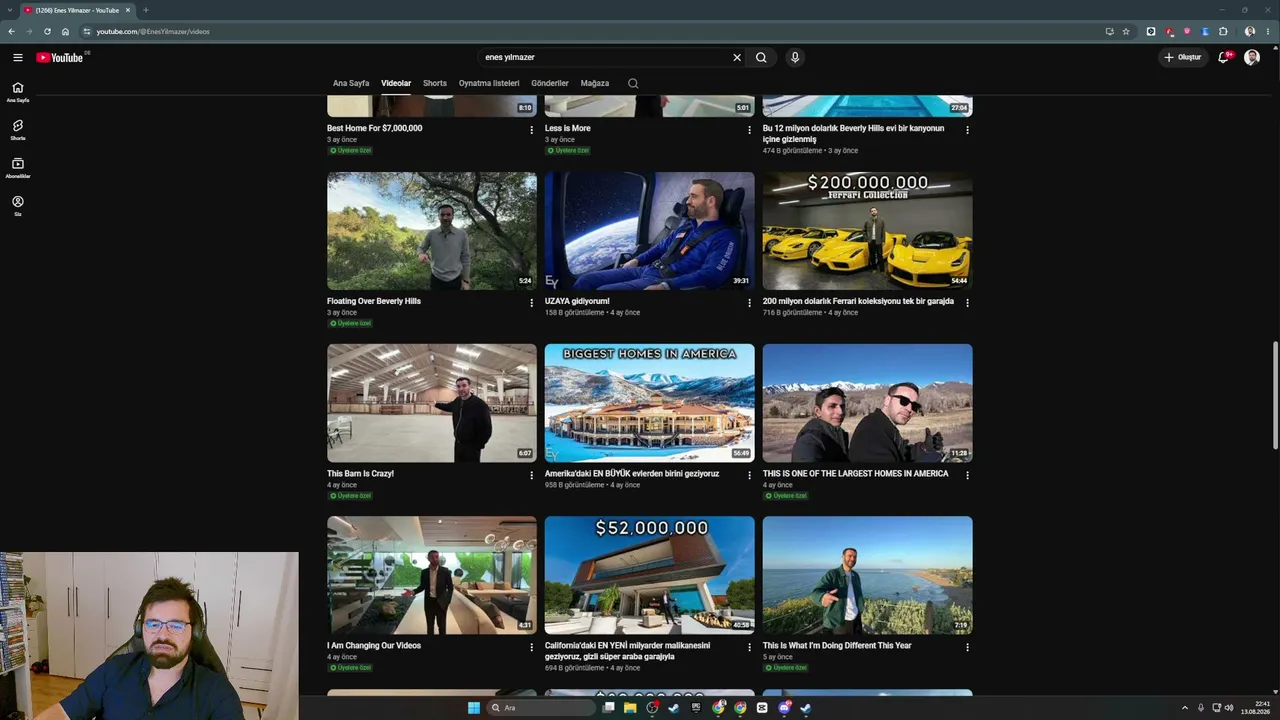The width and height of the screenshot is (1280, 720).
Task: Search within the channel using magnifier icon
Action: tap(633, 83)
